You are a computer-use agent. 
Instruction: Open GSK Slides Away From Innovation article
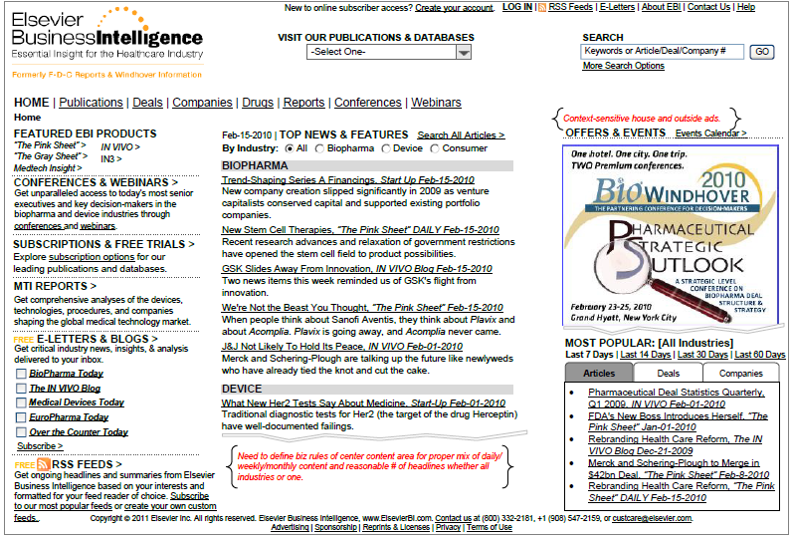pos(357,268)
